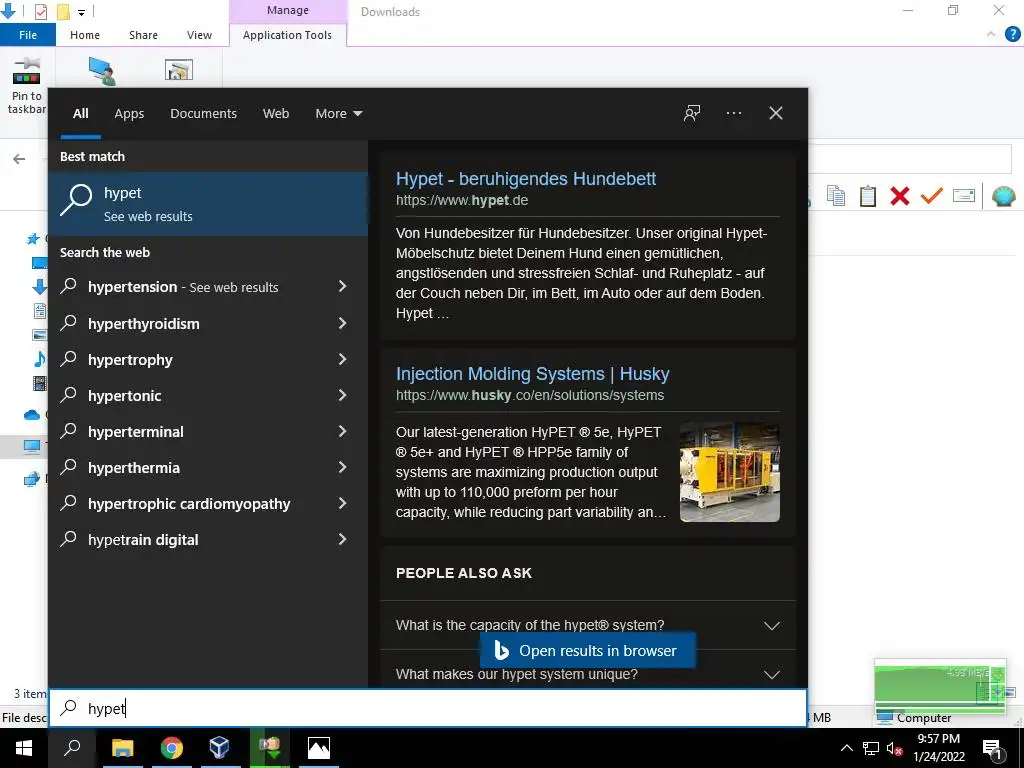Open the green installer taskbar icon
This screenshot has width=1024, height=768.
click(x=269, y=748)
